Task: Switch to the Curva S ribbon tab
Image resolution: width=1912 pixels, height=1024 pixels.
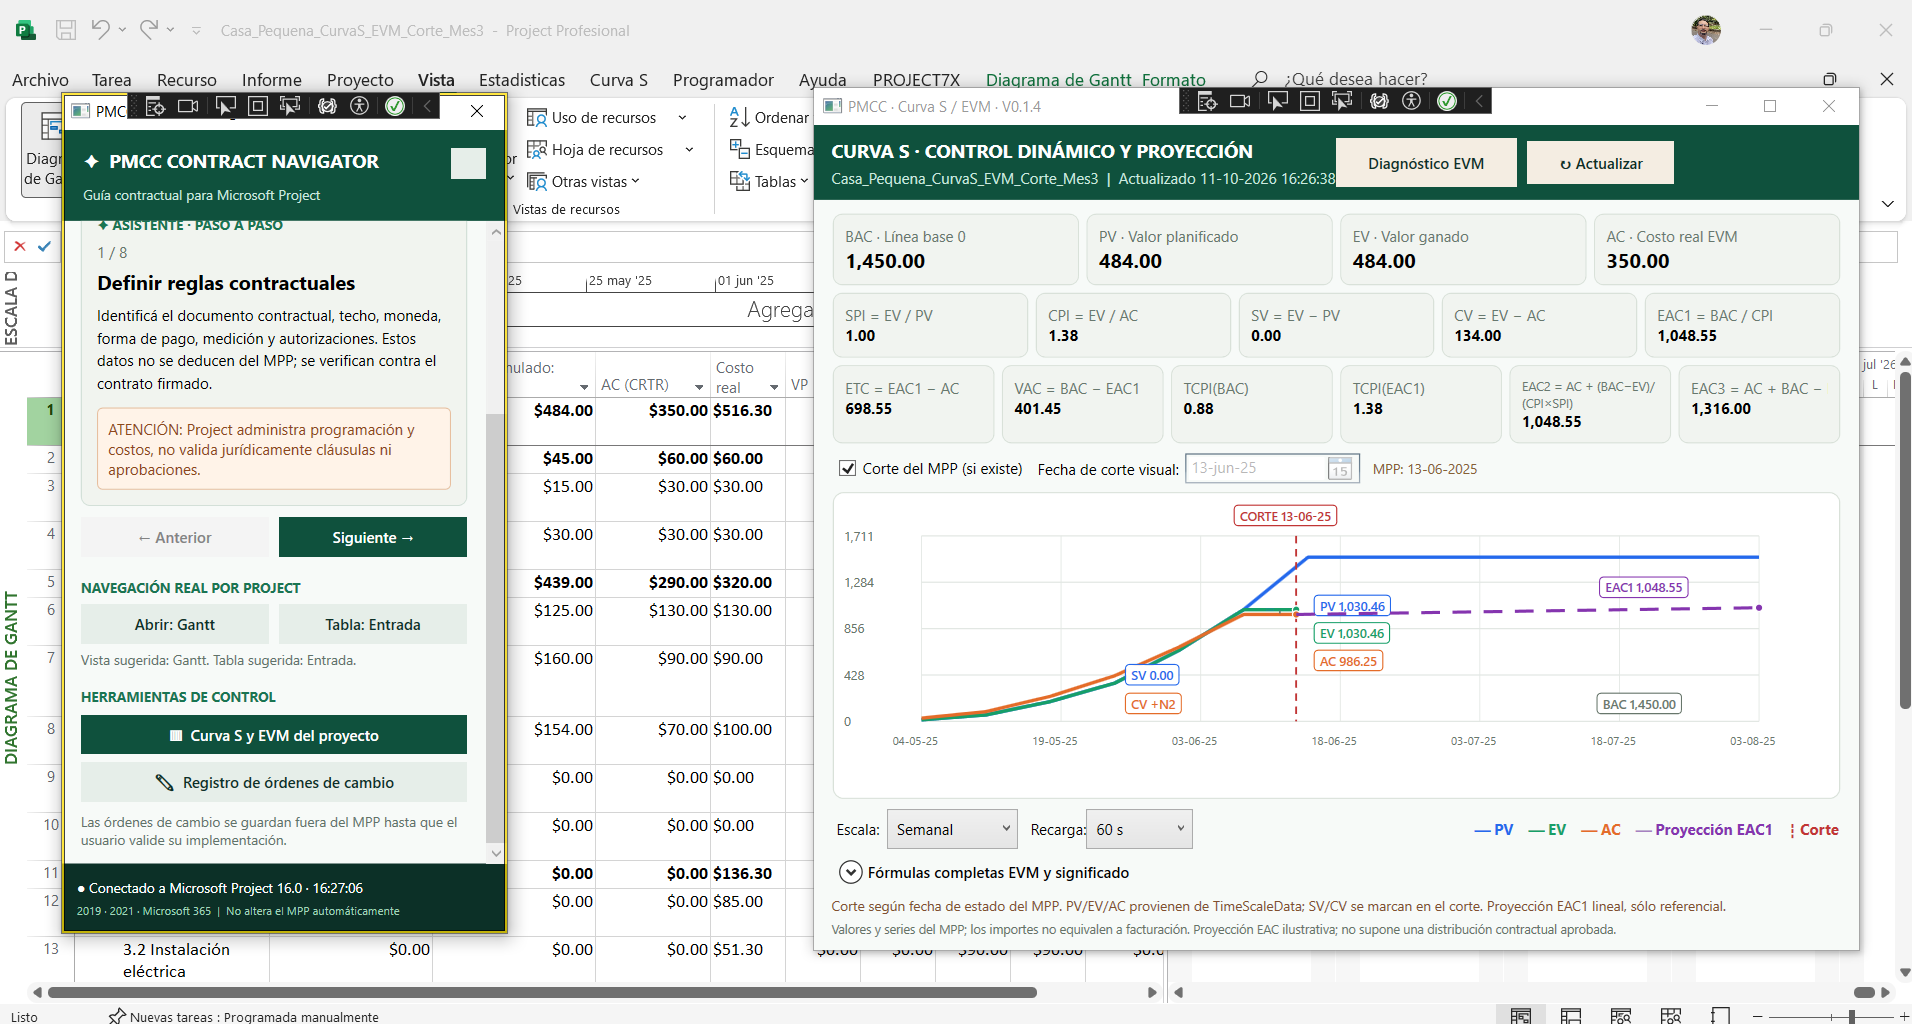Action: click(618, 80)
